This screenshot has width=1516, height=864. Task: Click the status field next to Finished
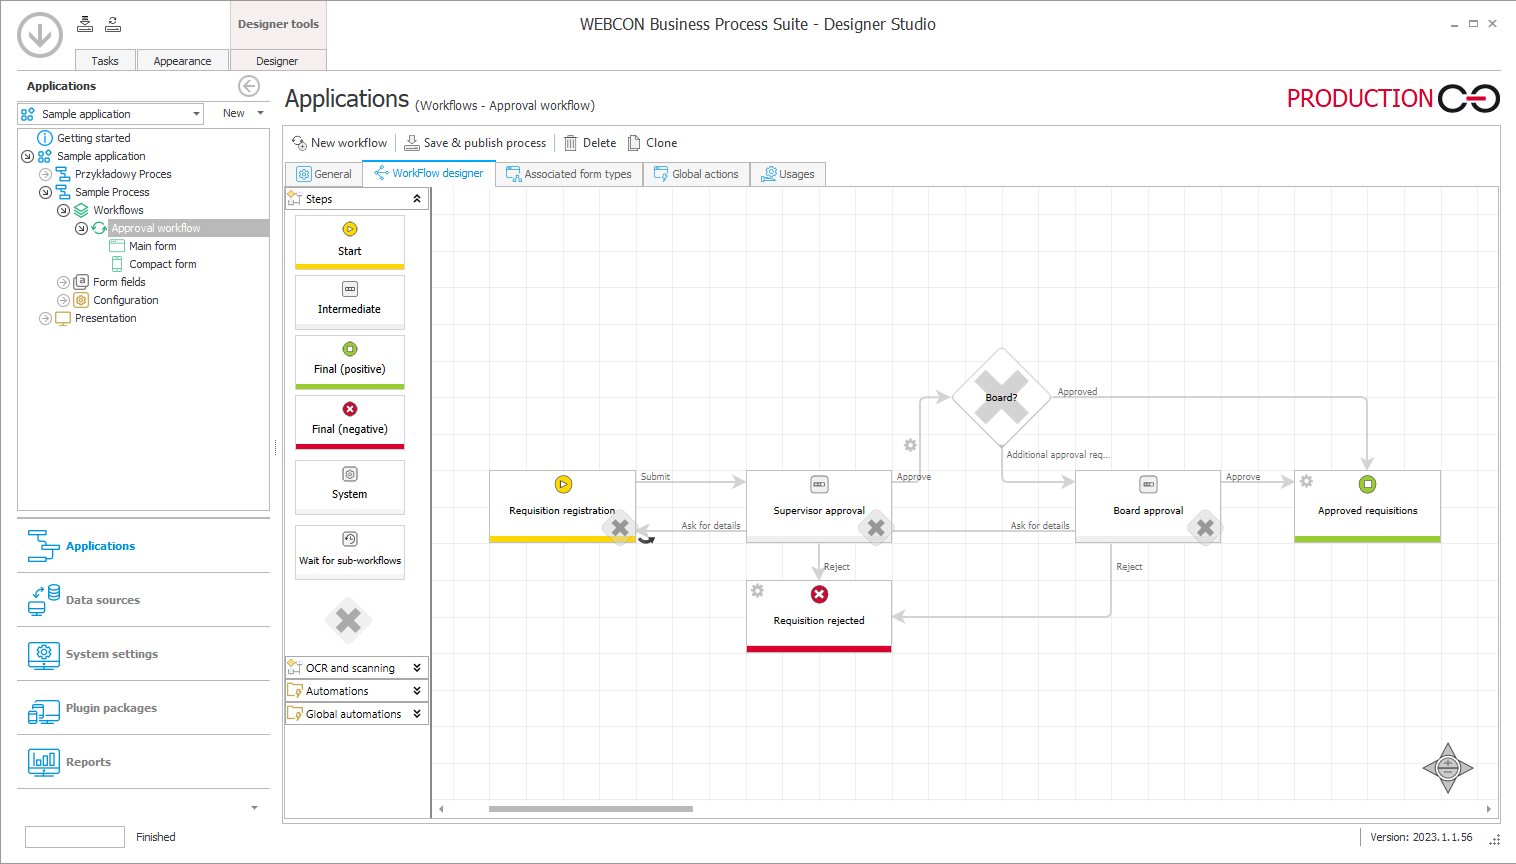[75, 837]
